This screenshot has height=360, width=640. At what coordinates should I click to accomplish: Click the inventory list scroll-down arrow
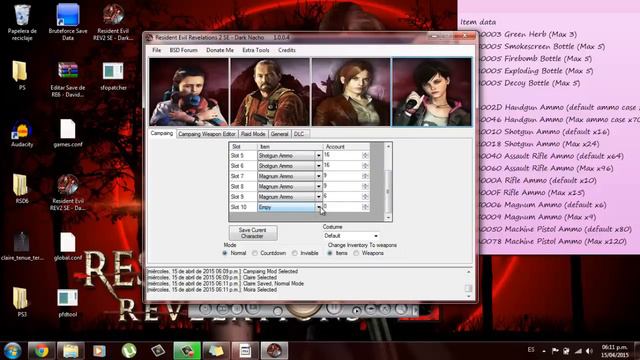tap(388, 218)
